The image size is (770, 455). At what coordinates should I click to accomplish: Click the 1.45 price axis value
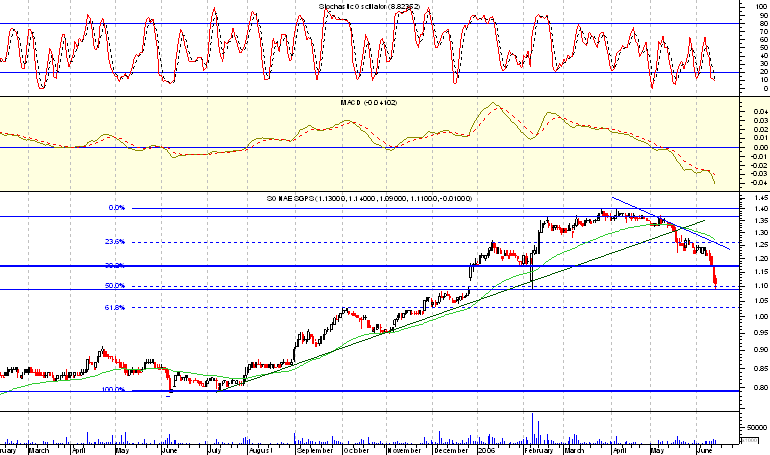pyautogui.click(x=763, y=198)
